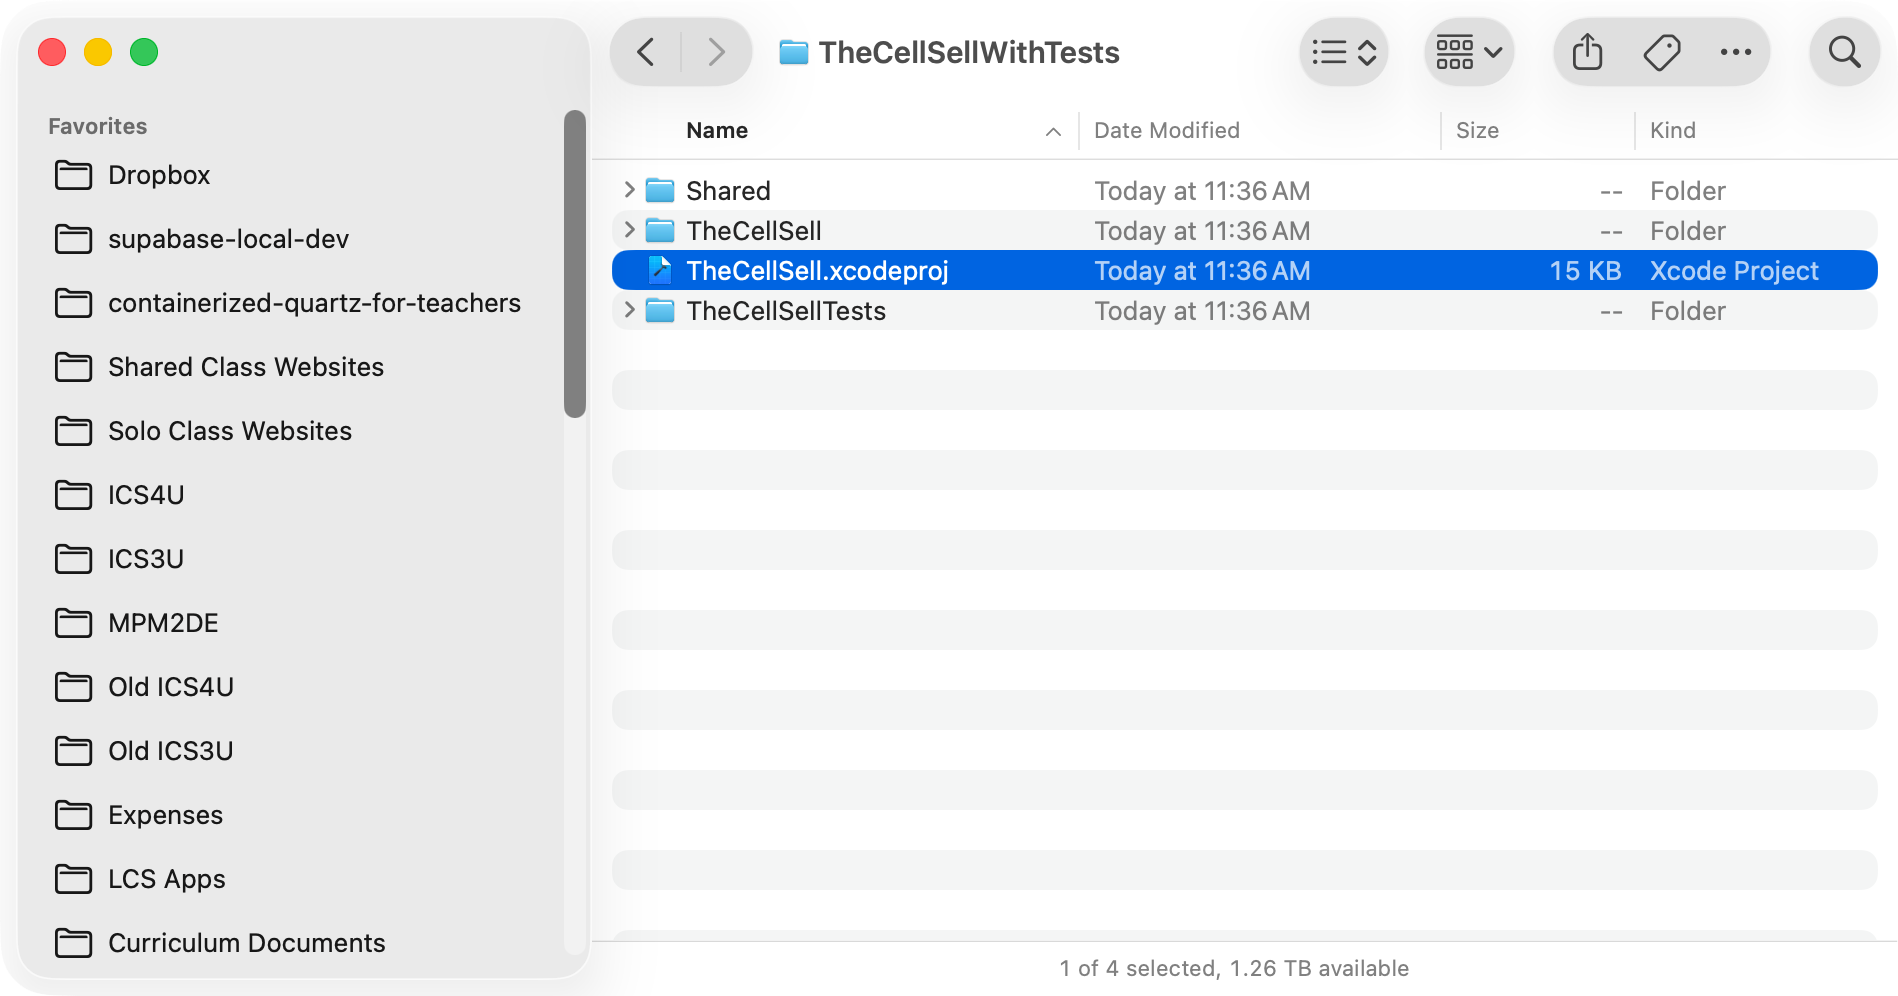Sort by Date Modified column header
The image size is (1898, 996).
[x=1166, y=130]
